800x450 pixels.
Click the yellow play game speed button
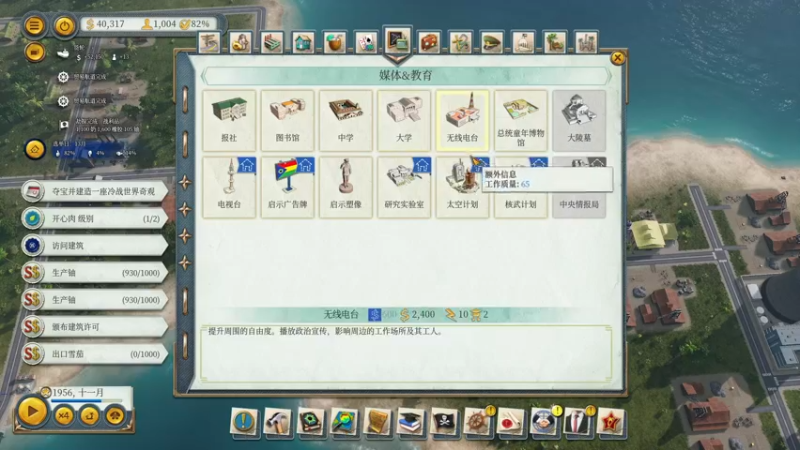coord(32,411)
